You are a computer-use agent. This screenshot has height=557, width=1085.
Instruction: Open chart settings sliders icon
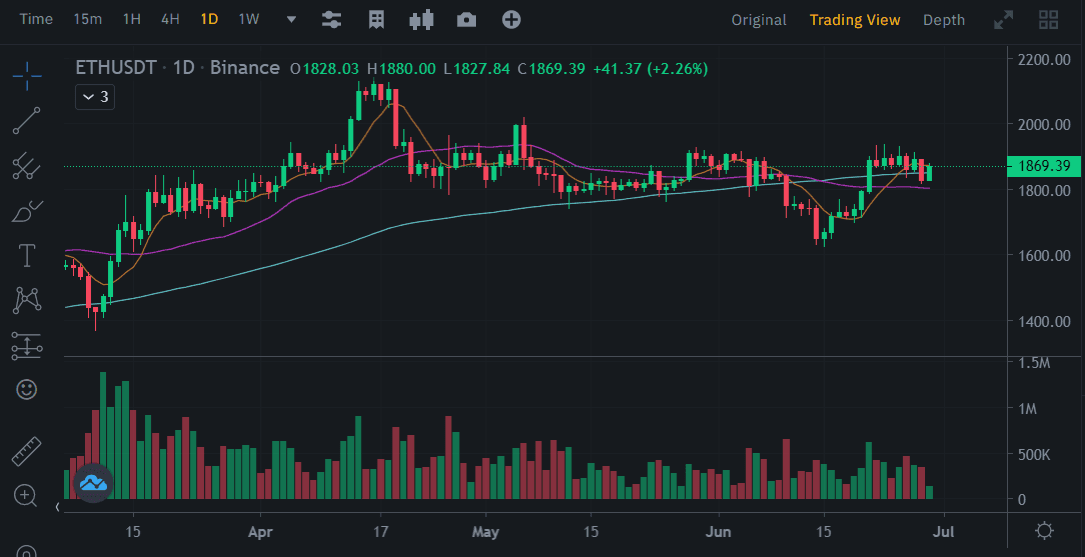(331, 20)
